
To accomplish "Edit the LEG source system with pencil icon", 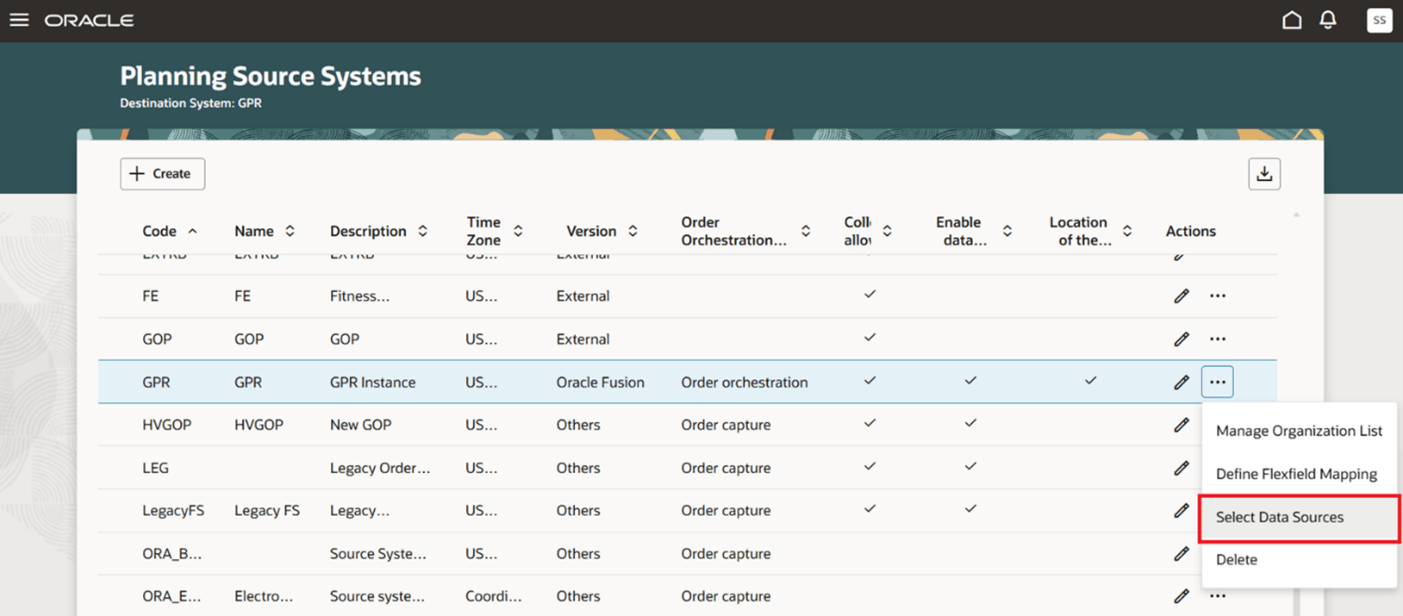I will pyautogui.click(x=1182, y=467).
